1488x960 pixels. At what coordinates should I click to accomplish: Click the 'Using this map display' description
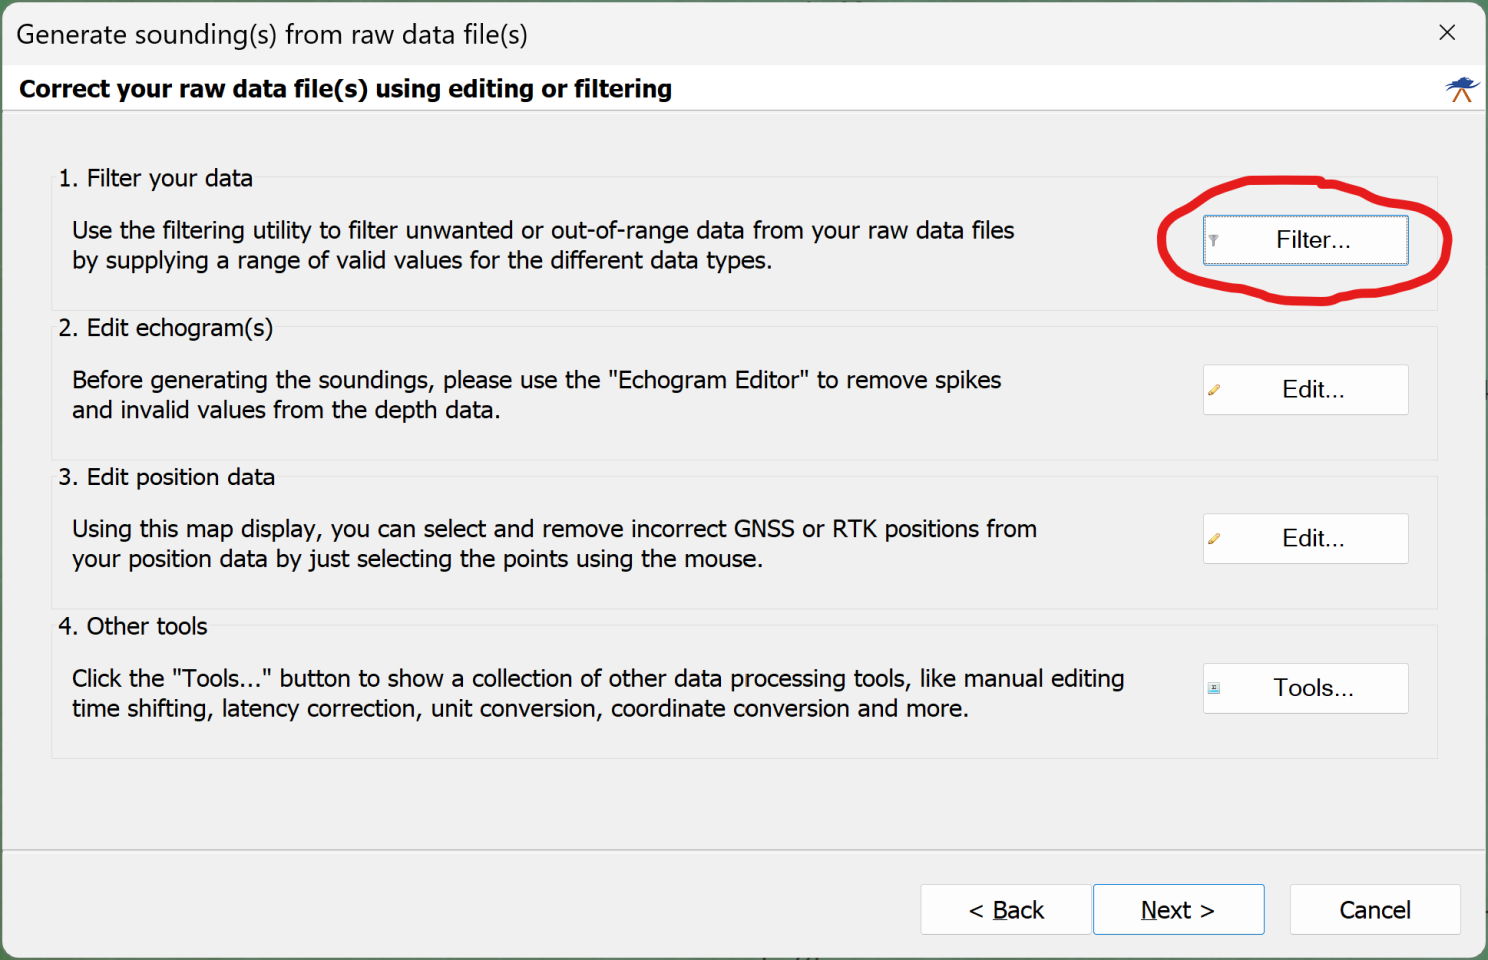pyautogui.click(x=554, y=544)
